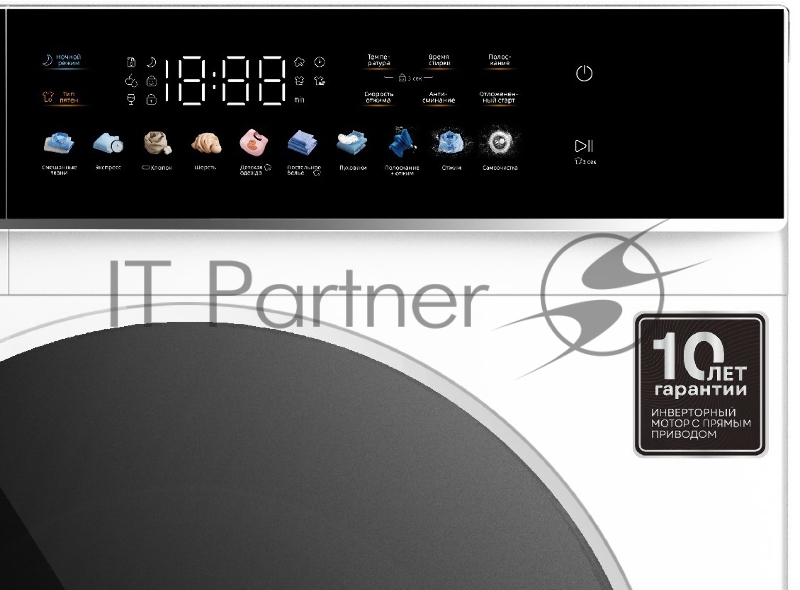The image size is (800, 590).
Task: Tap the start/pause play icon
Action: (584, 146)
